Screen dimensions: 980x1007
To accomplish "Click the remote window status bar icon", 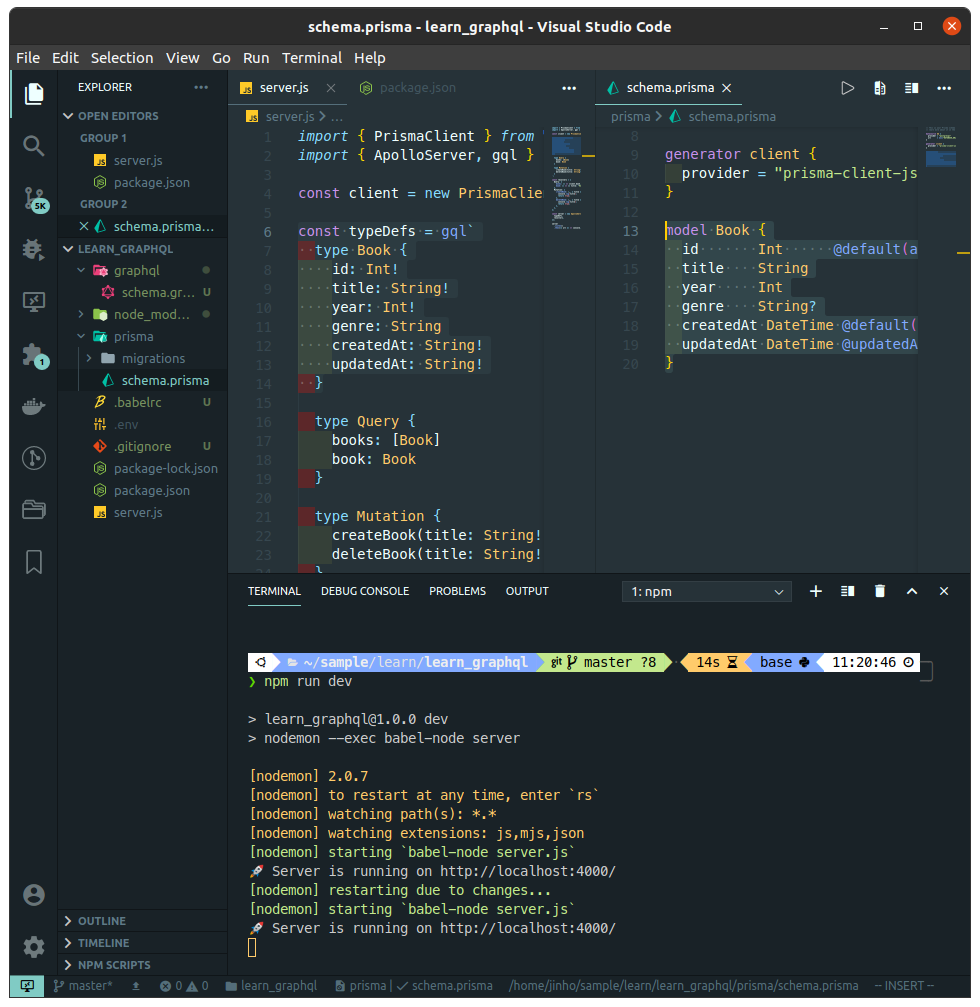I will 27,986.
